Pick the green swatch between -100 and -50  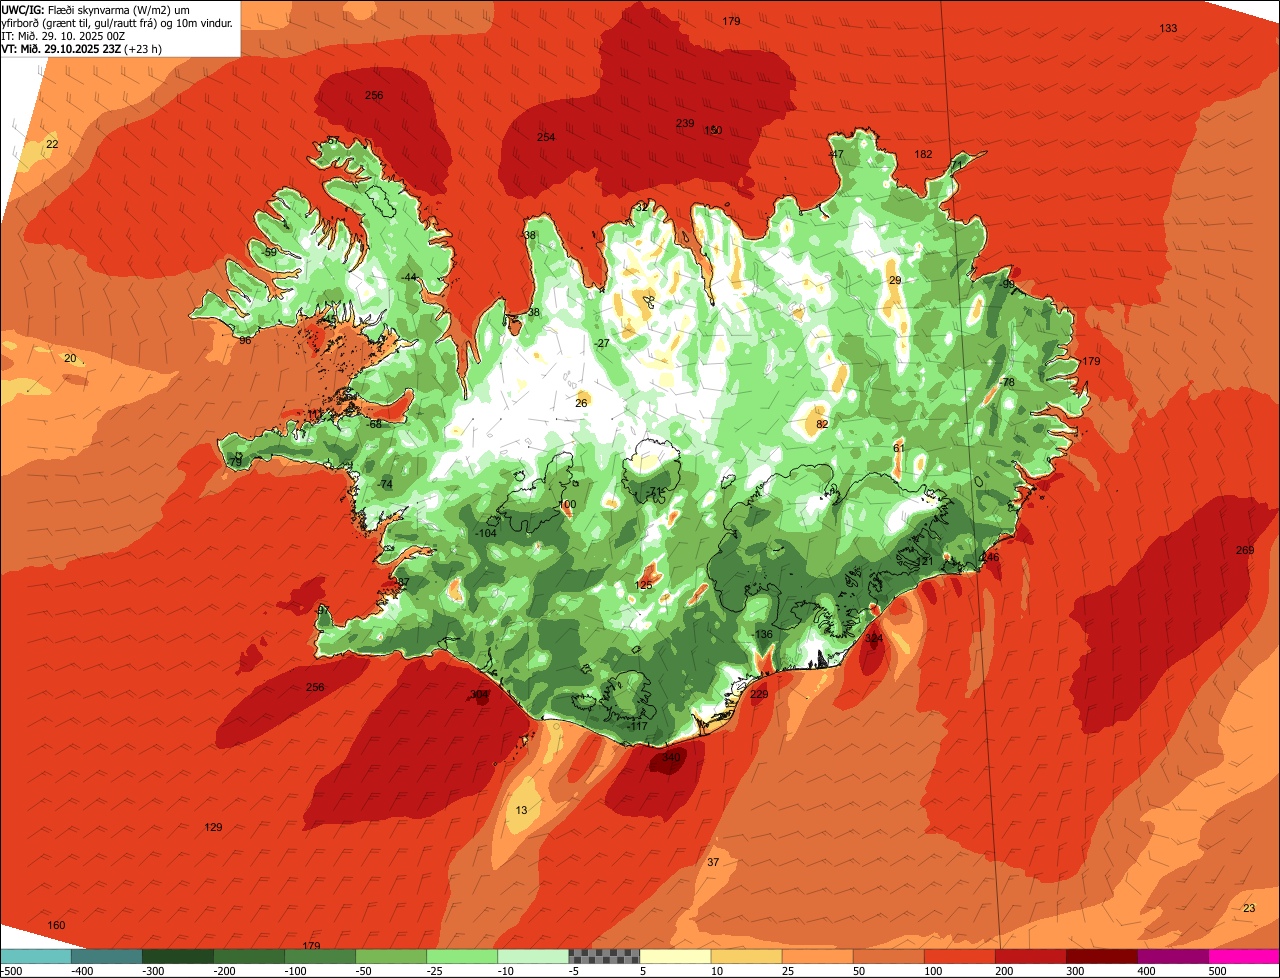pyautogui.click(x=319, y=956)
